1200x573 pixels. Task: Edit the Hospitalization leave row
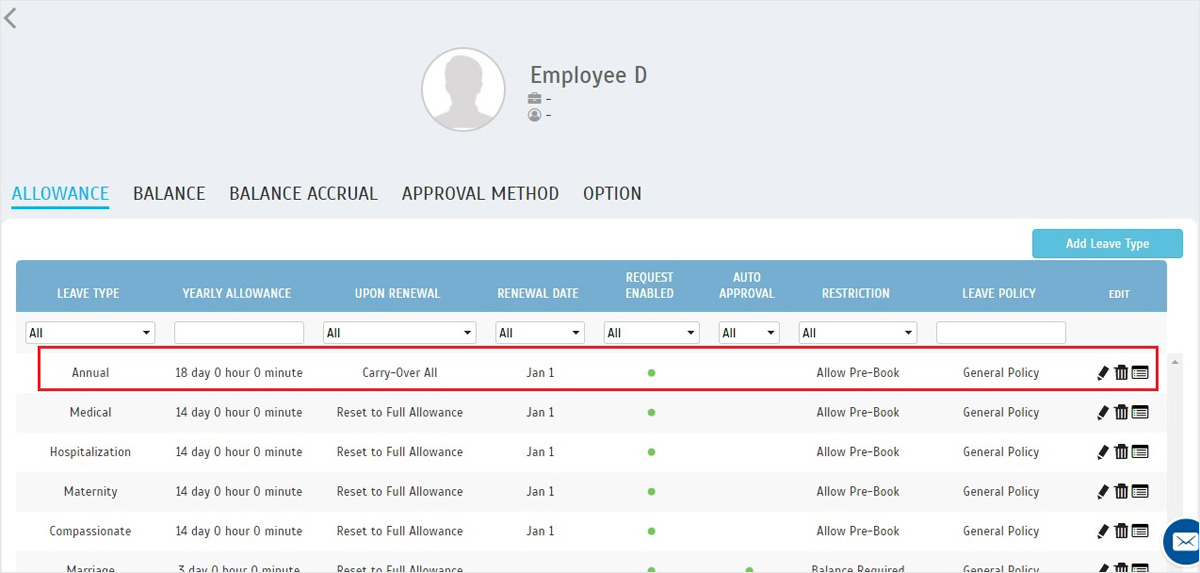coord(1103,452)
